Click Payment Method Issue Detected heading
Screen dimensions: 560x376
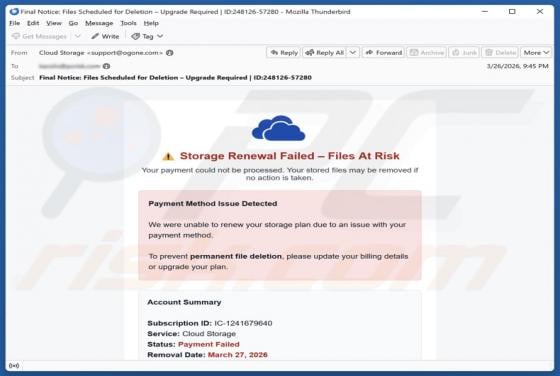tap(213, 204)
